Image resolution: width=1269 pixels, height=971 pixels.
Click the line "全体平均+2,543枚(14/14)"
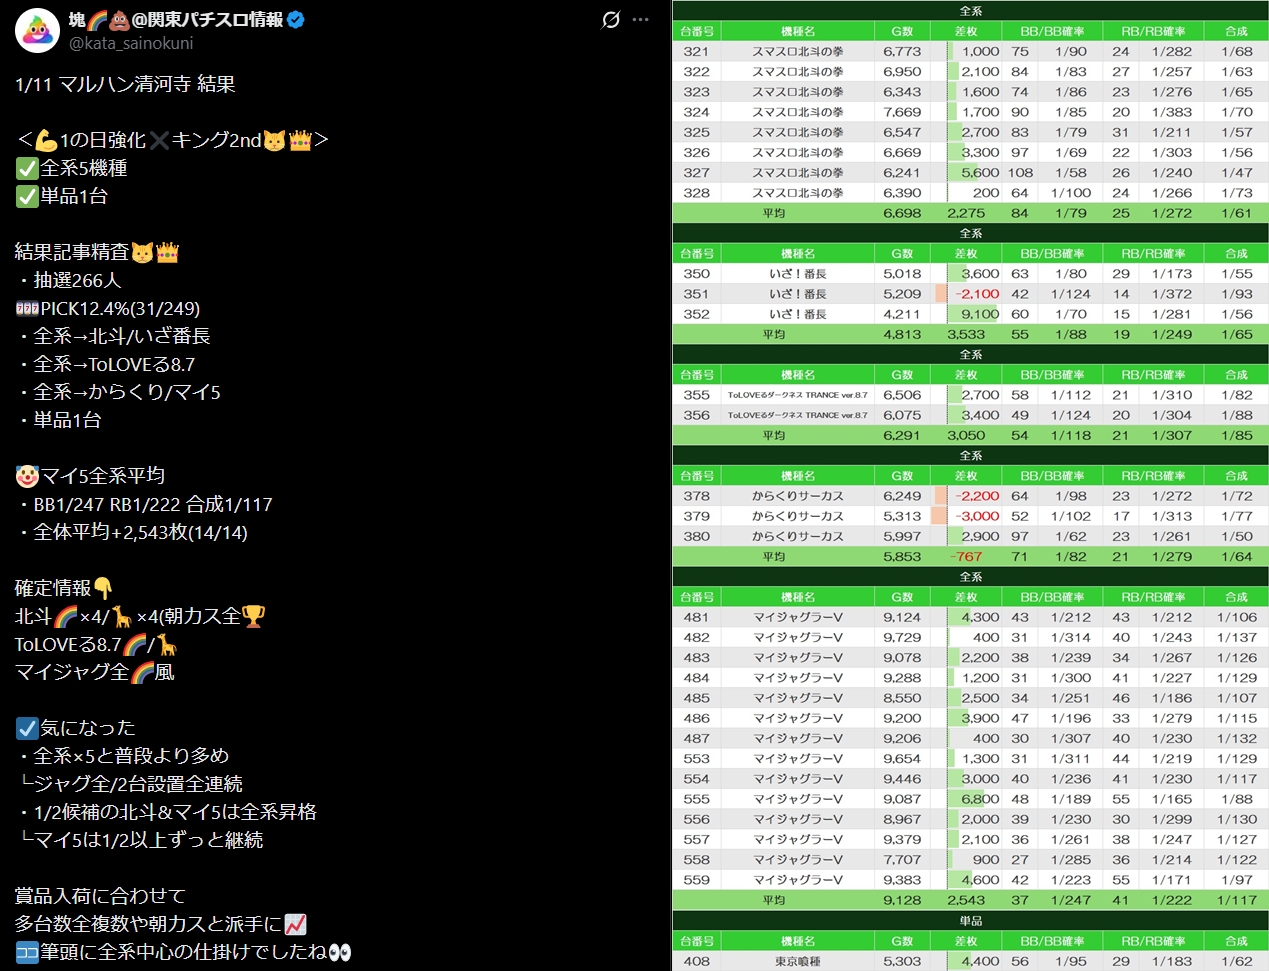[131, 532]
